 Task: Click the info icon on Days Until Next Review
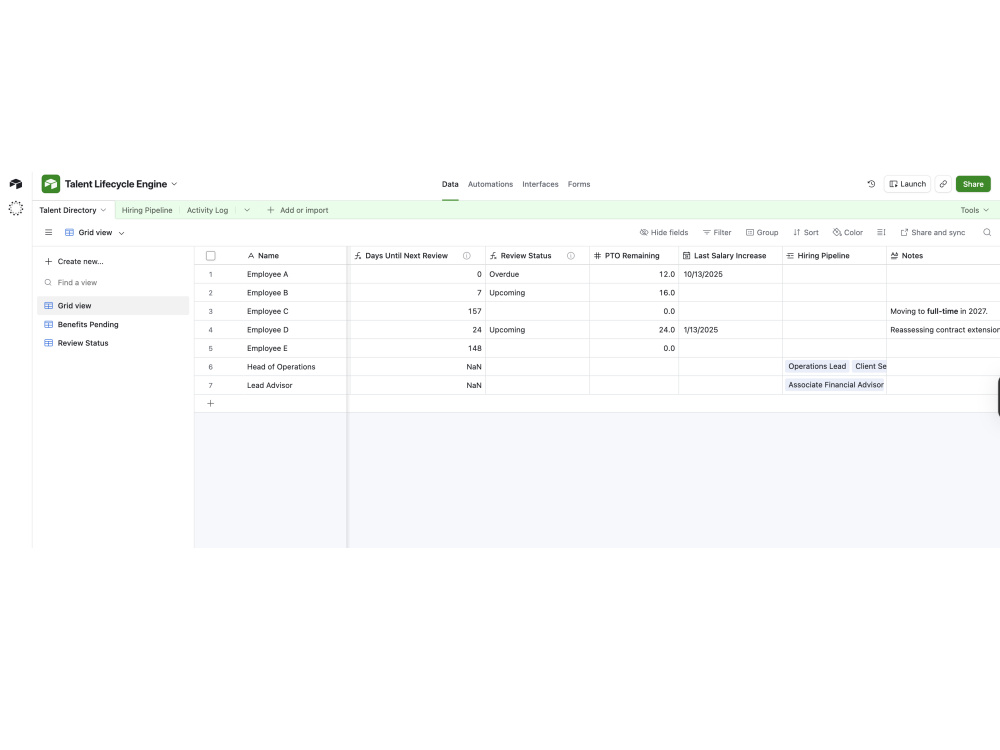tap(466, 256)
